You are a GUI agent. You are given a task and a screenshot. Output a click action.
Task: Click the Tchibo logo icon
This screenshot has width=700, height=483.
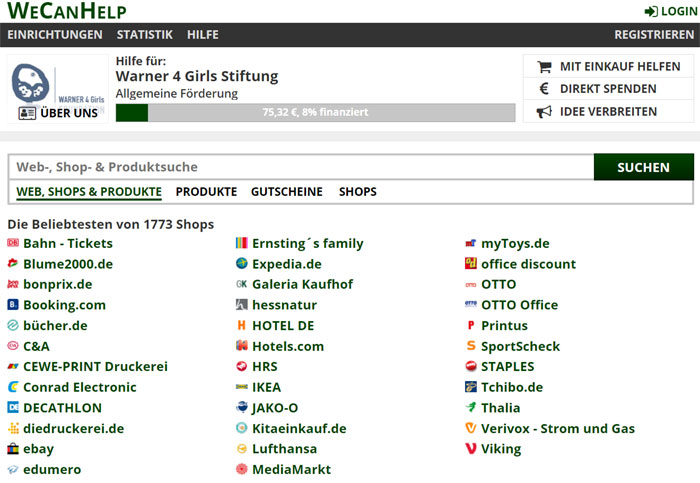[471, 387]
